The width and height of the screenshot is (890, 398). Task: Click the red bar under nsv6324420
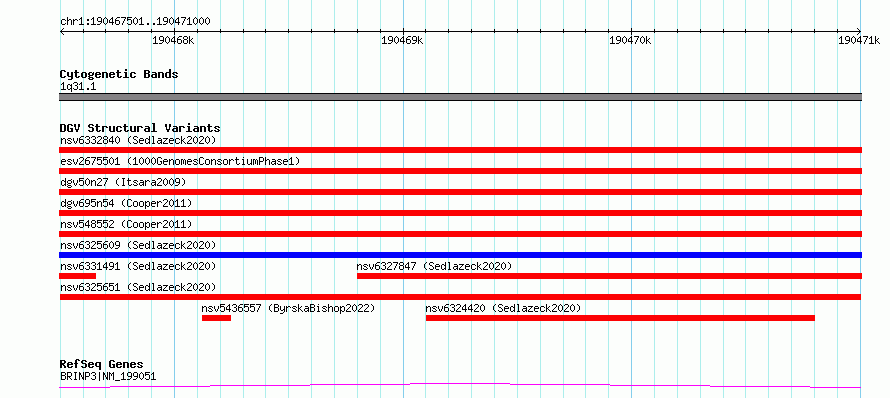[620, 318]
